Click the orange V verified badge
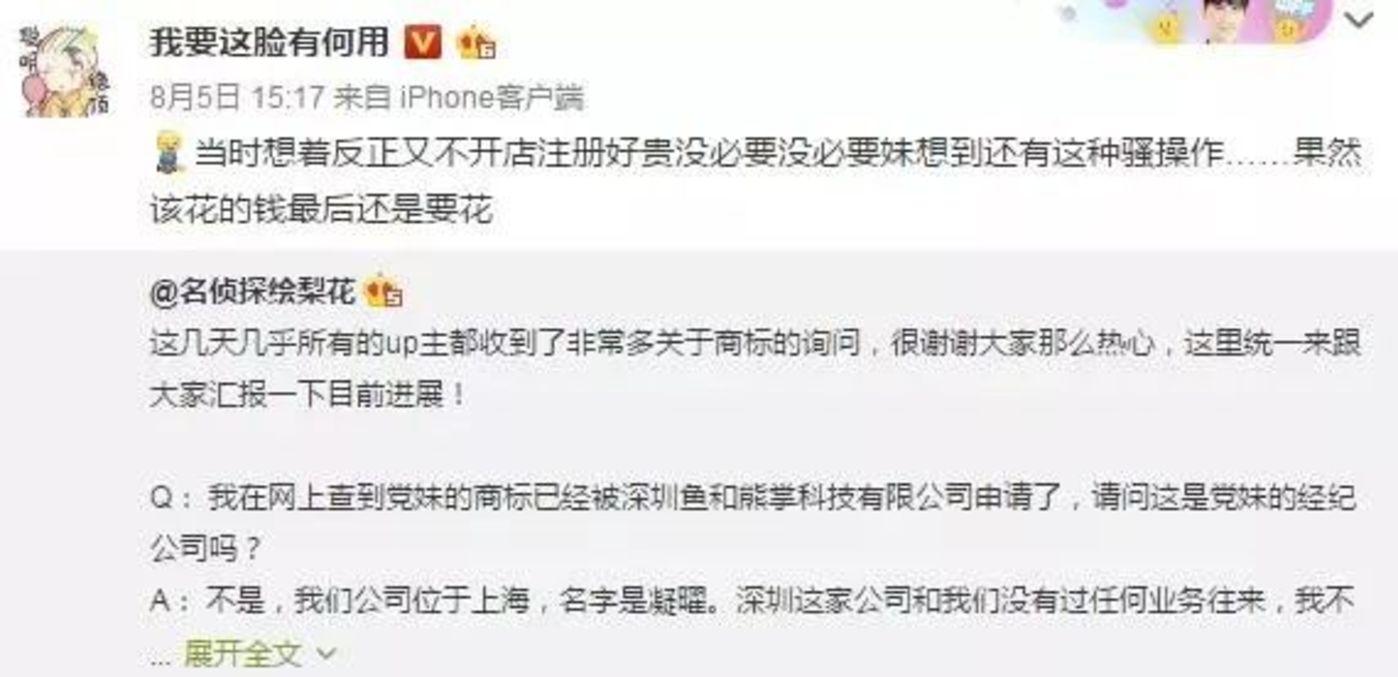The width and height of the screenshot is (1398, 677). 423,42
